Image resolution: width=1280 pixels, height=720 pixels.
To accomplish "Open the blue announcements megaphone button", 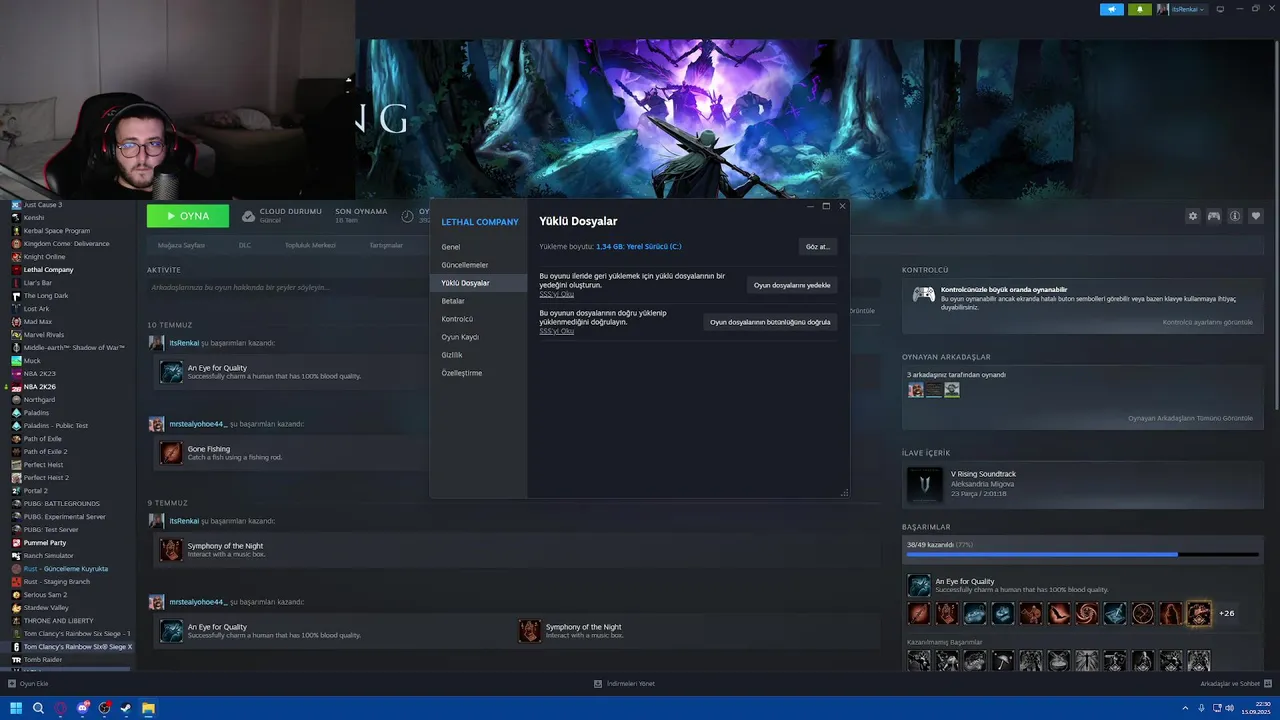I will (1111, 9).
